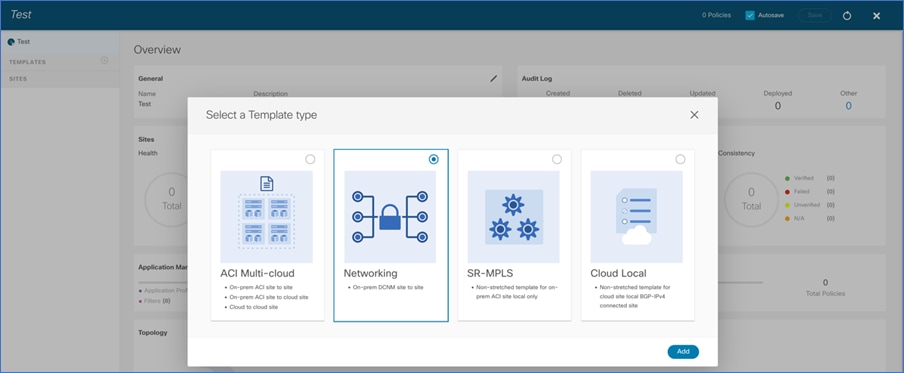Click the Failed consistency legend entry
Viewport: 904px width, 373px height.
tap(809, 191)
